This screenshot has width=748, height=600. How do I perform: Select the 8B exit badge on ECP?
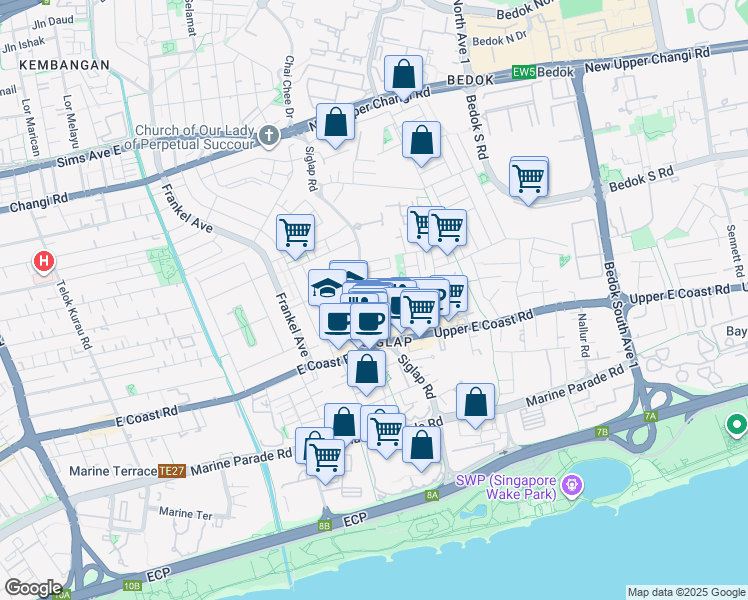(x=324, y=525)
